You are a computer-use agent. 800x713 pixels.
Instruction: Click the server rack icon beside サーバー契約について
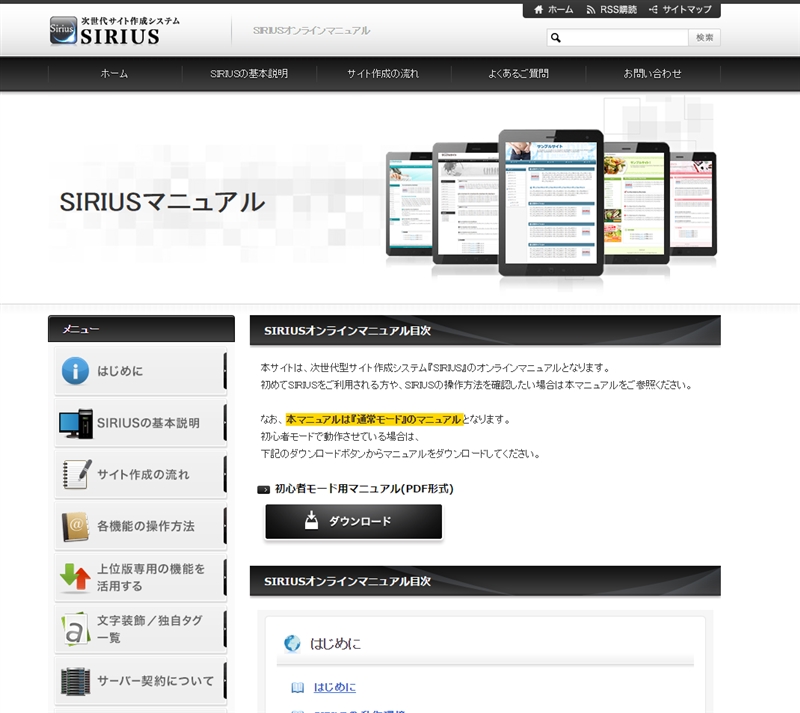coord(75,681)
